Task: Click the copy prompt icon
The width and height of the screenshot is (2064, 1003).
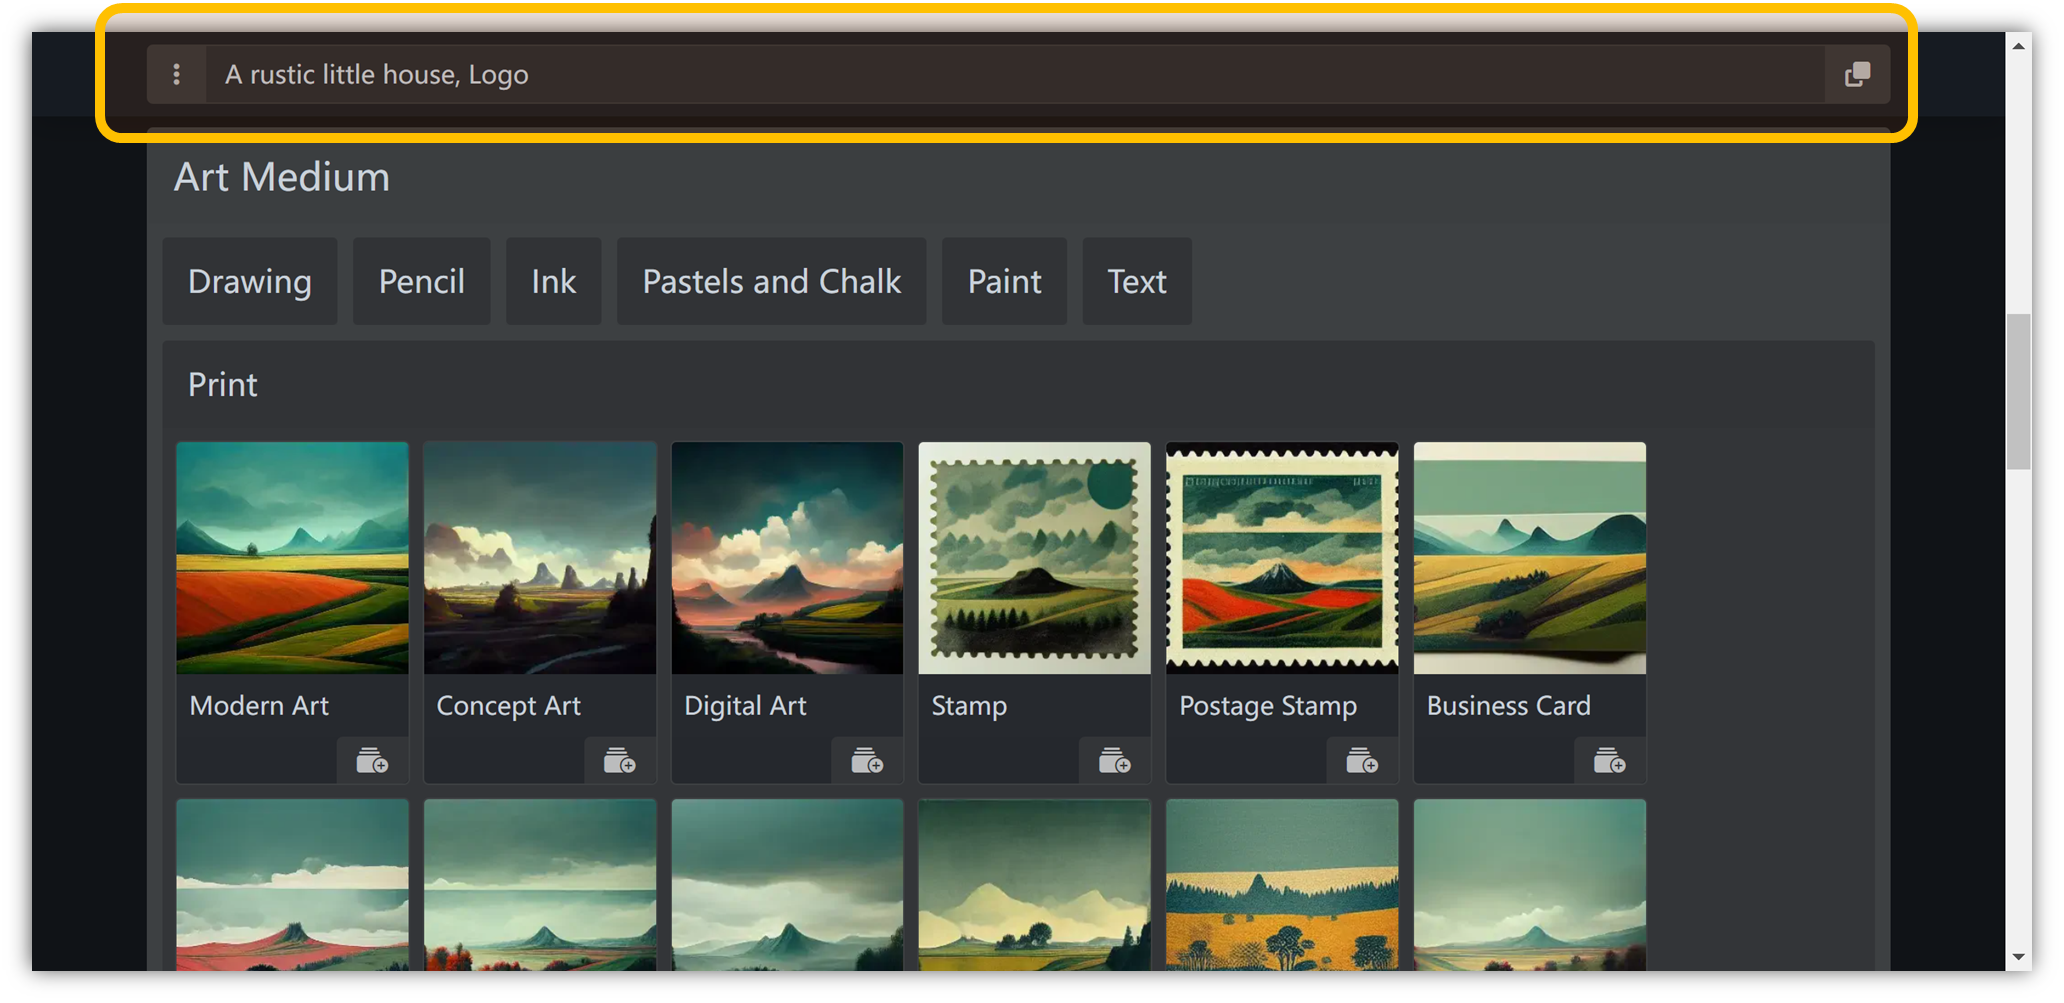Action: [x=1857, y=74]
